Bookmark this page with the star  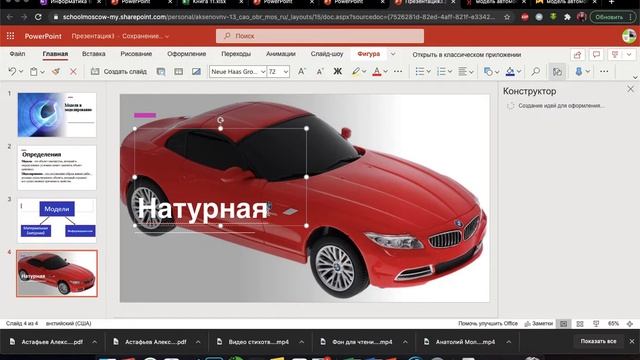click(x=507, y=17)
